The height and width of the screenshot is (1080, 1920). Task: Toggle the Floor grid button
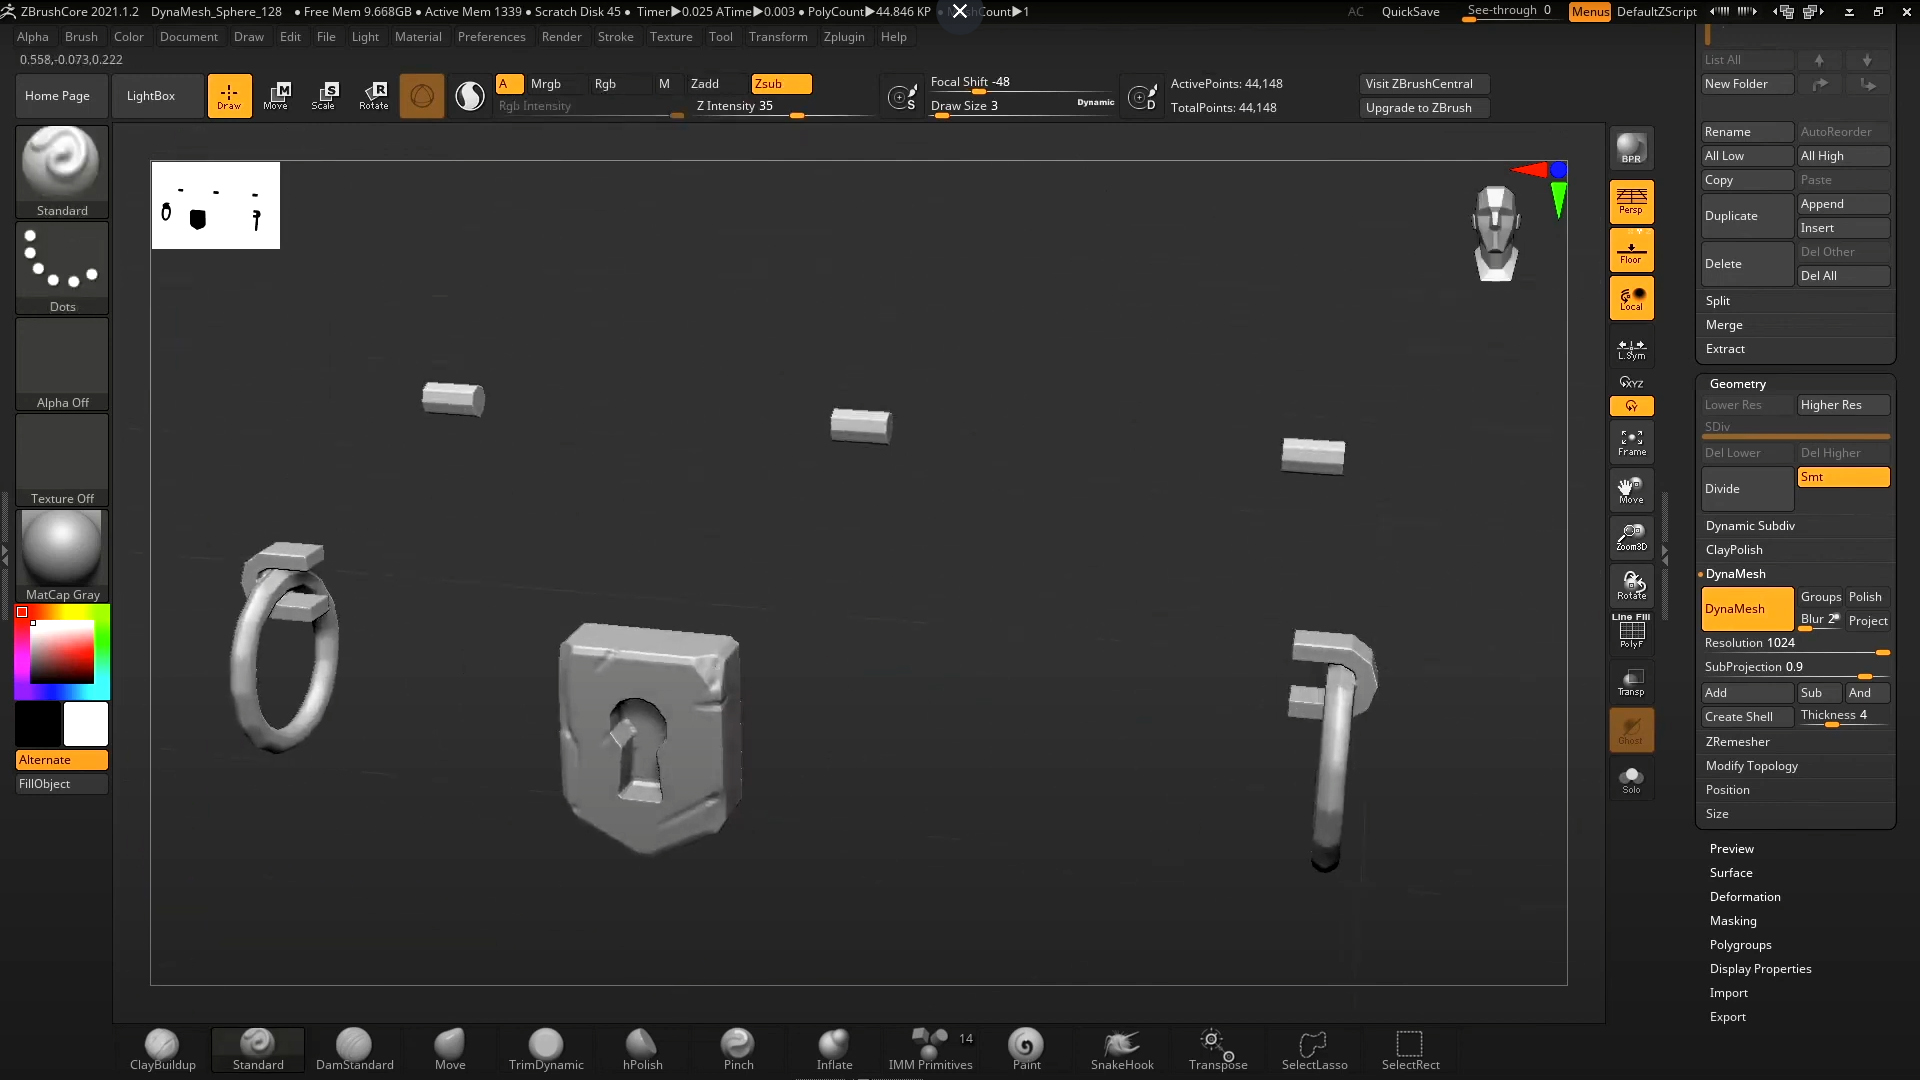click(1631, 250)
